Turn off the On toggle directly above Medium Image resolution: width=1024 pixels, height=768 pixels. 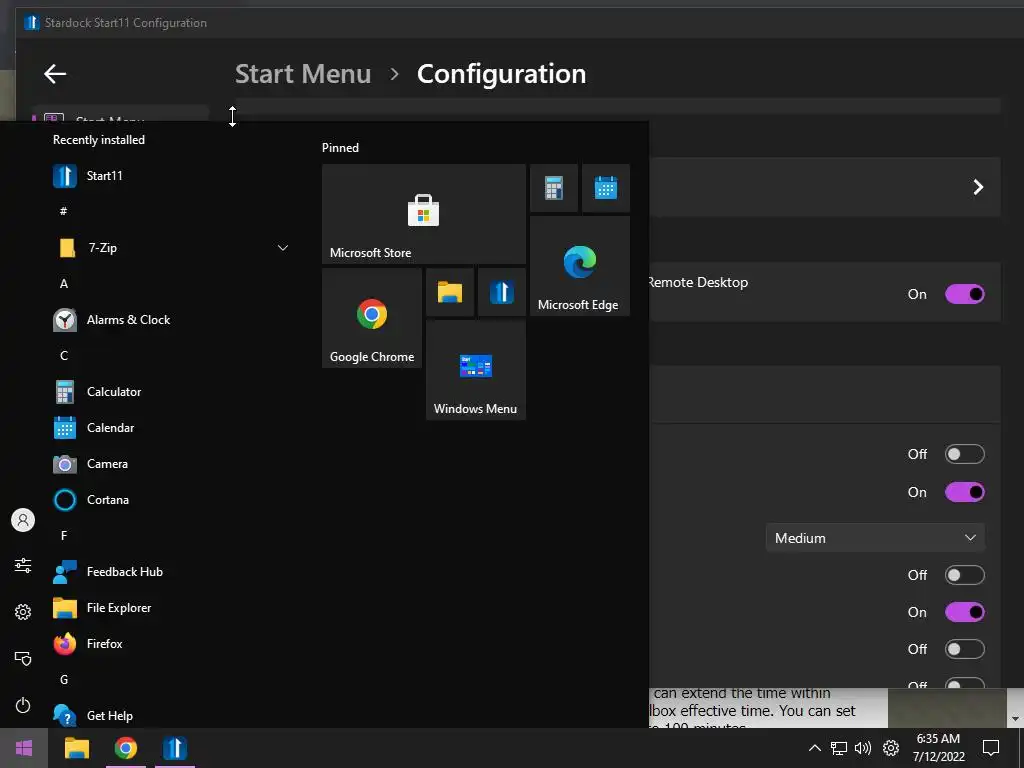point(965,492)
